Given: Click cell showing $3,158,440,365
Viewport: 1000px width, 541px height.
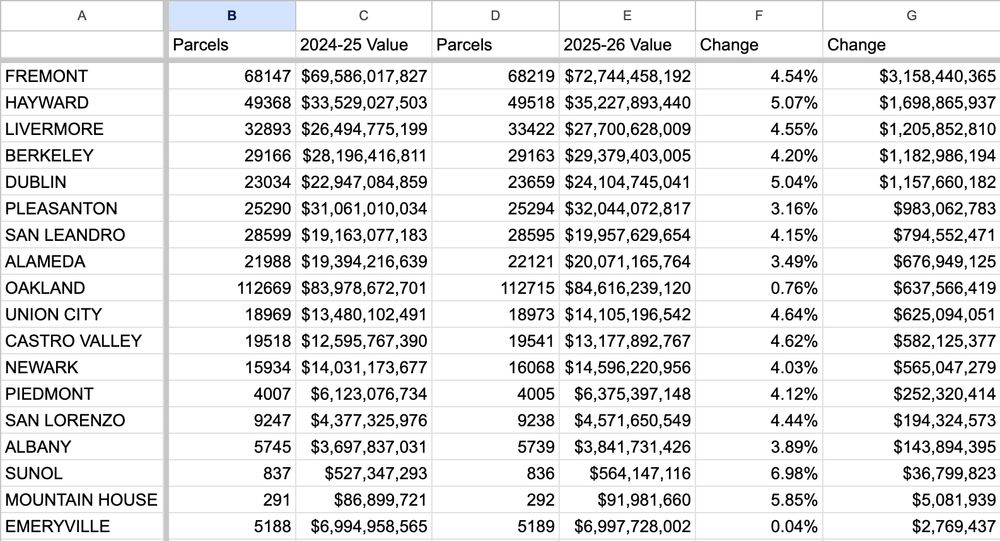Looking at the screenshot, I should (x=911, y=76).
